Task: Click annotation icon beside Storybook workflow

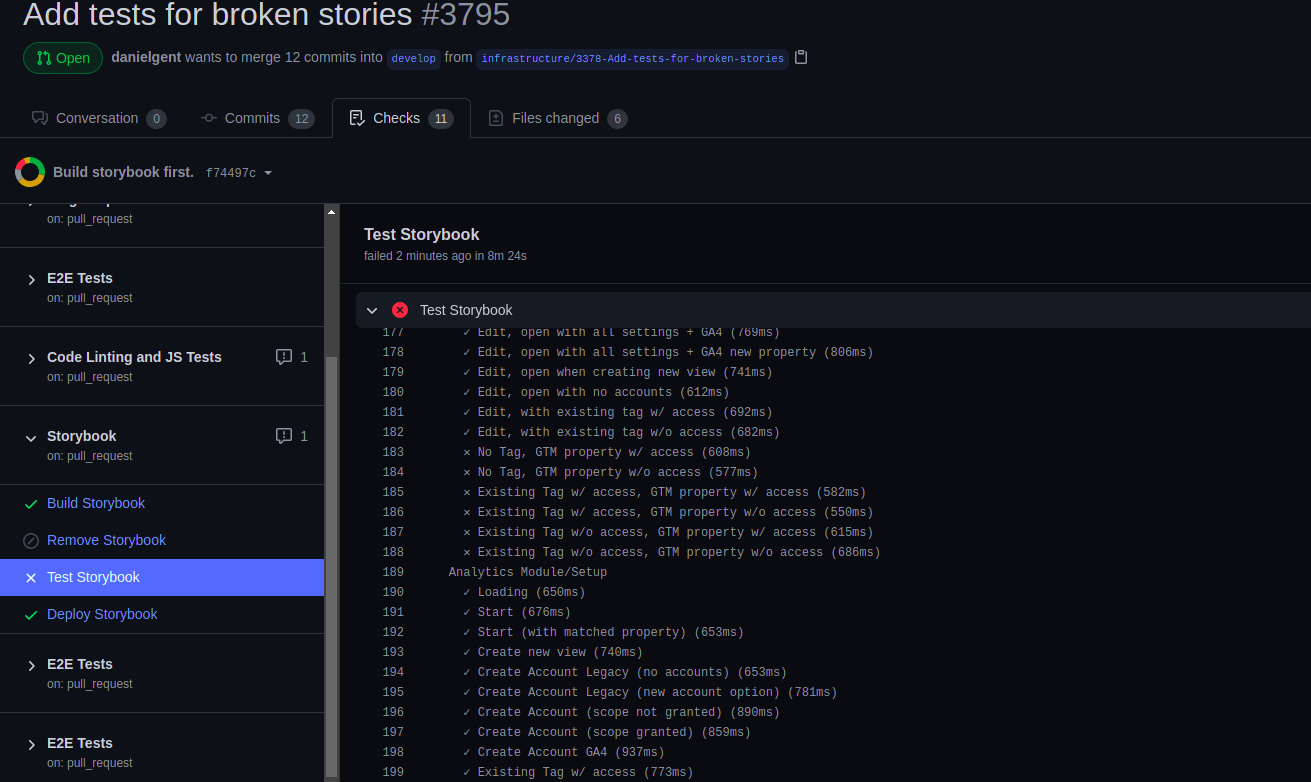Action: click(x=284, y=436)
